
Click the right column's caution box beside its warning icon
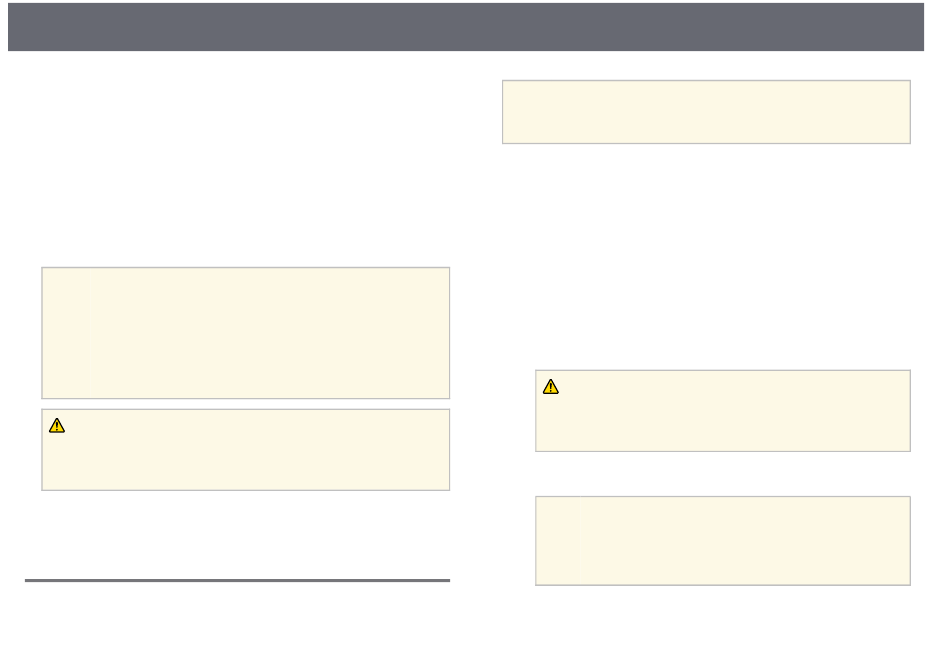723,411
